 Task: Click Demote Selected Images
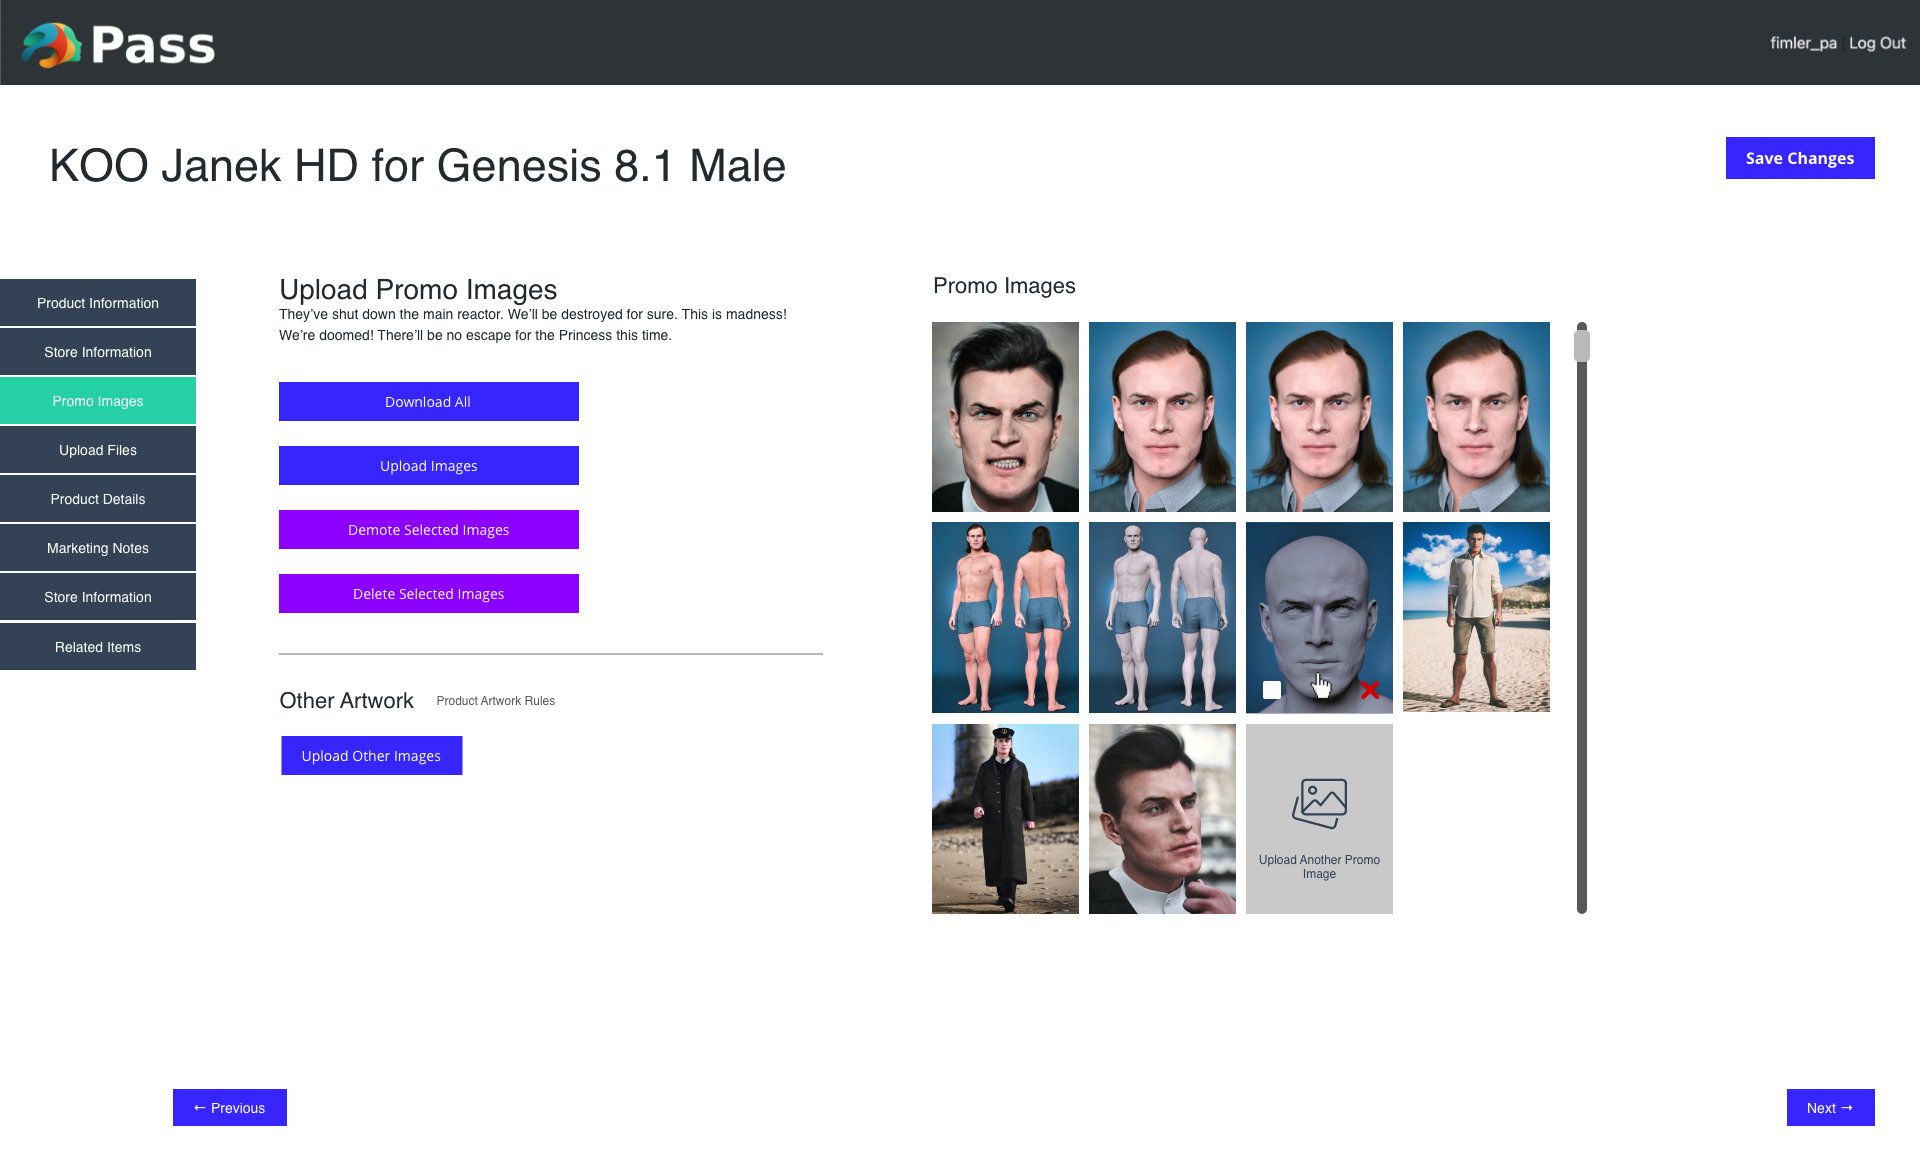[x=429, y=529]
